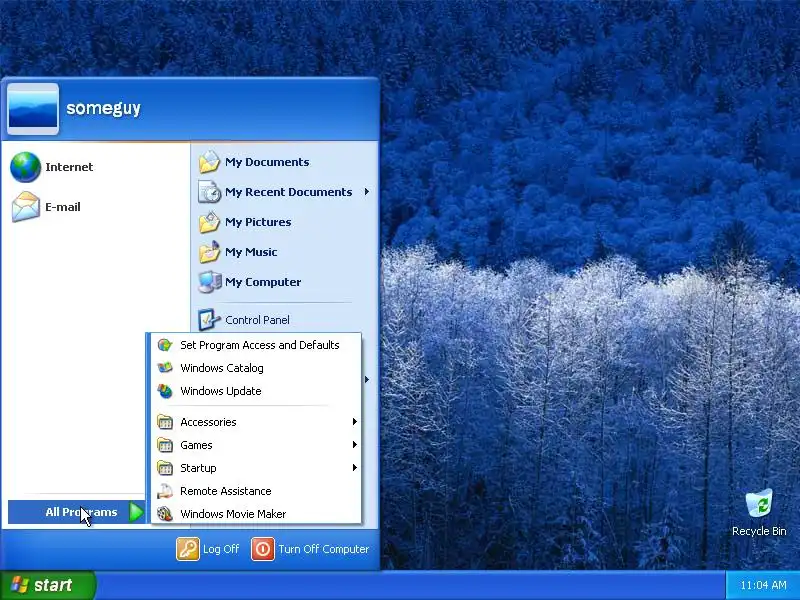The width and height of the screenshot is (800, 600).
Task: Open the Accessories program group
Action: (x=256, y=422)
